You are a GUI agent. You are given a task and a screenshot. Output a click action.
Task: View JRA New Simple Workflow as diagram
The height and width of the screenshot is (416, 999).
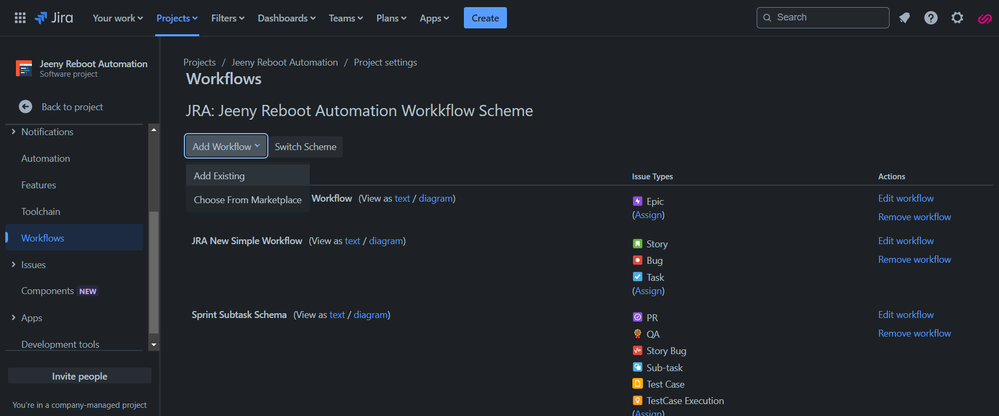[386, 241]
